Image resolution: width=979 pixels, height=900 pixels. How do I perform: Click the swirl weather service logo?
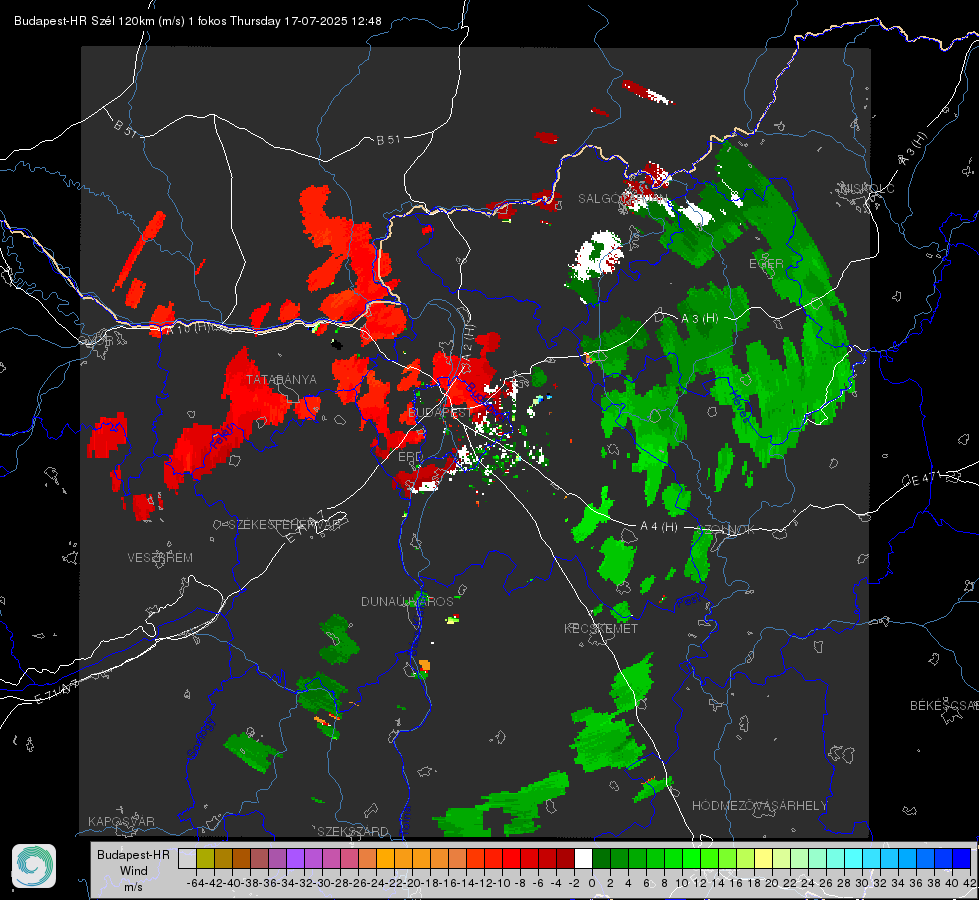coord(34,866)
